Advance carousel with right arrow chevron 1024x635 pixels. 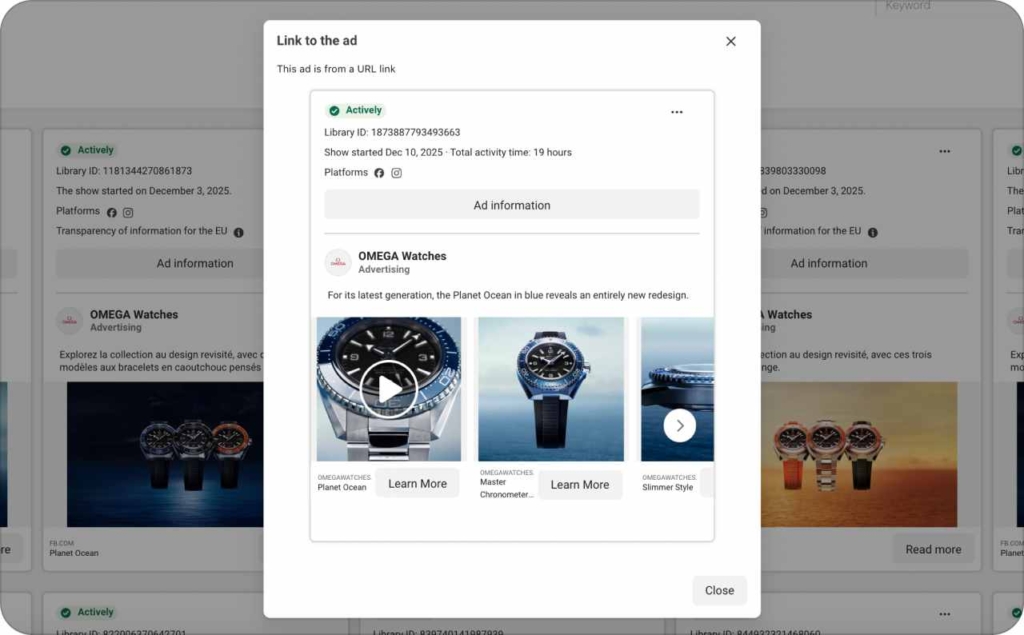pos(679,426)
